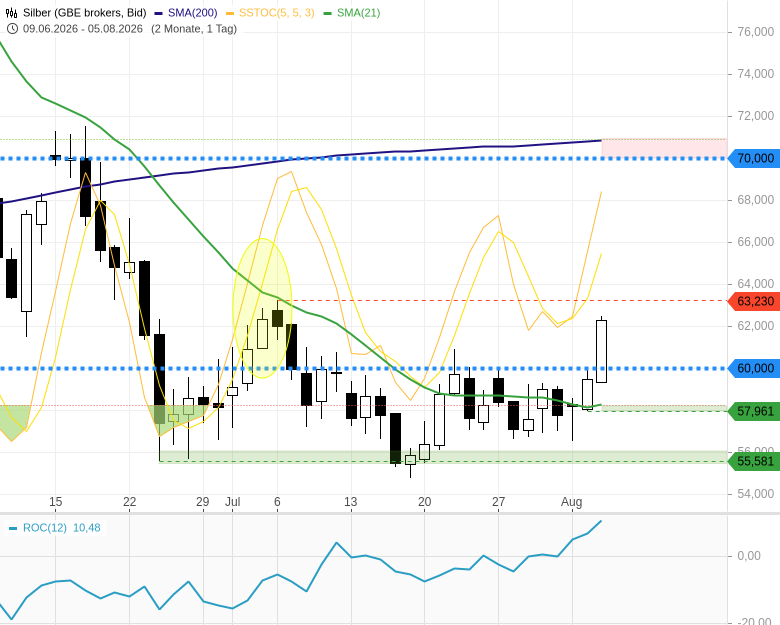The image size is (780, 625).
Task: Select the green 55,581 price marker
Action: coord(754,462)
